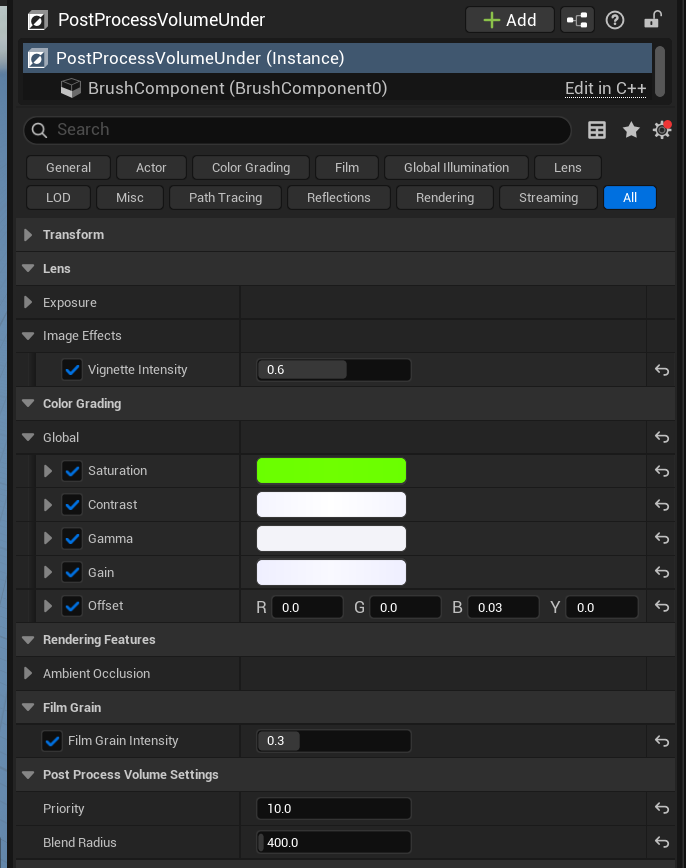This screenshot has height=868, width=686.
Task: Click the Vignette Intensity slider field
Action: tap(334, 370)
